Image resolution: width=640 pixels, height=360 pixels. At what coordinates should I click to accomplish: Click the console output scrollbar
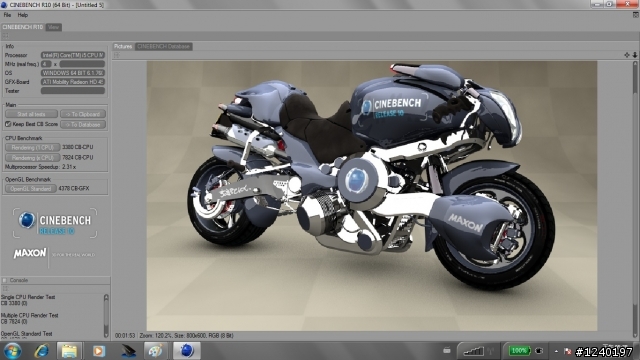(106, 316)
